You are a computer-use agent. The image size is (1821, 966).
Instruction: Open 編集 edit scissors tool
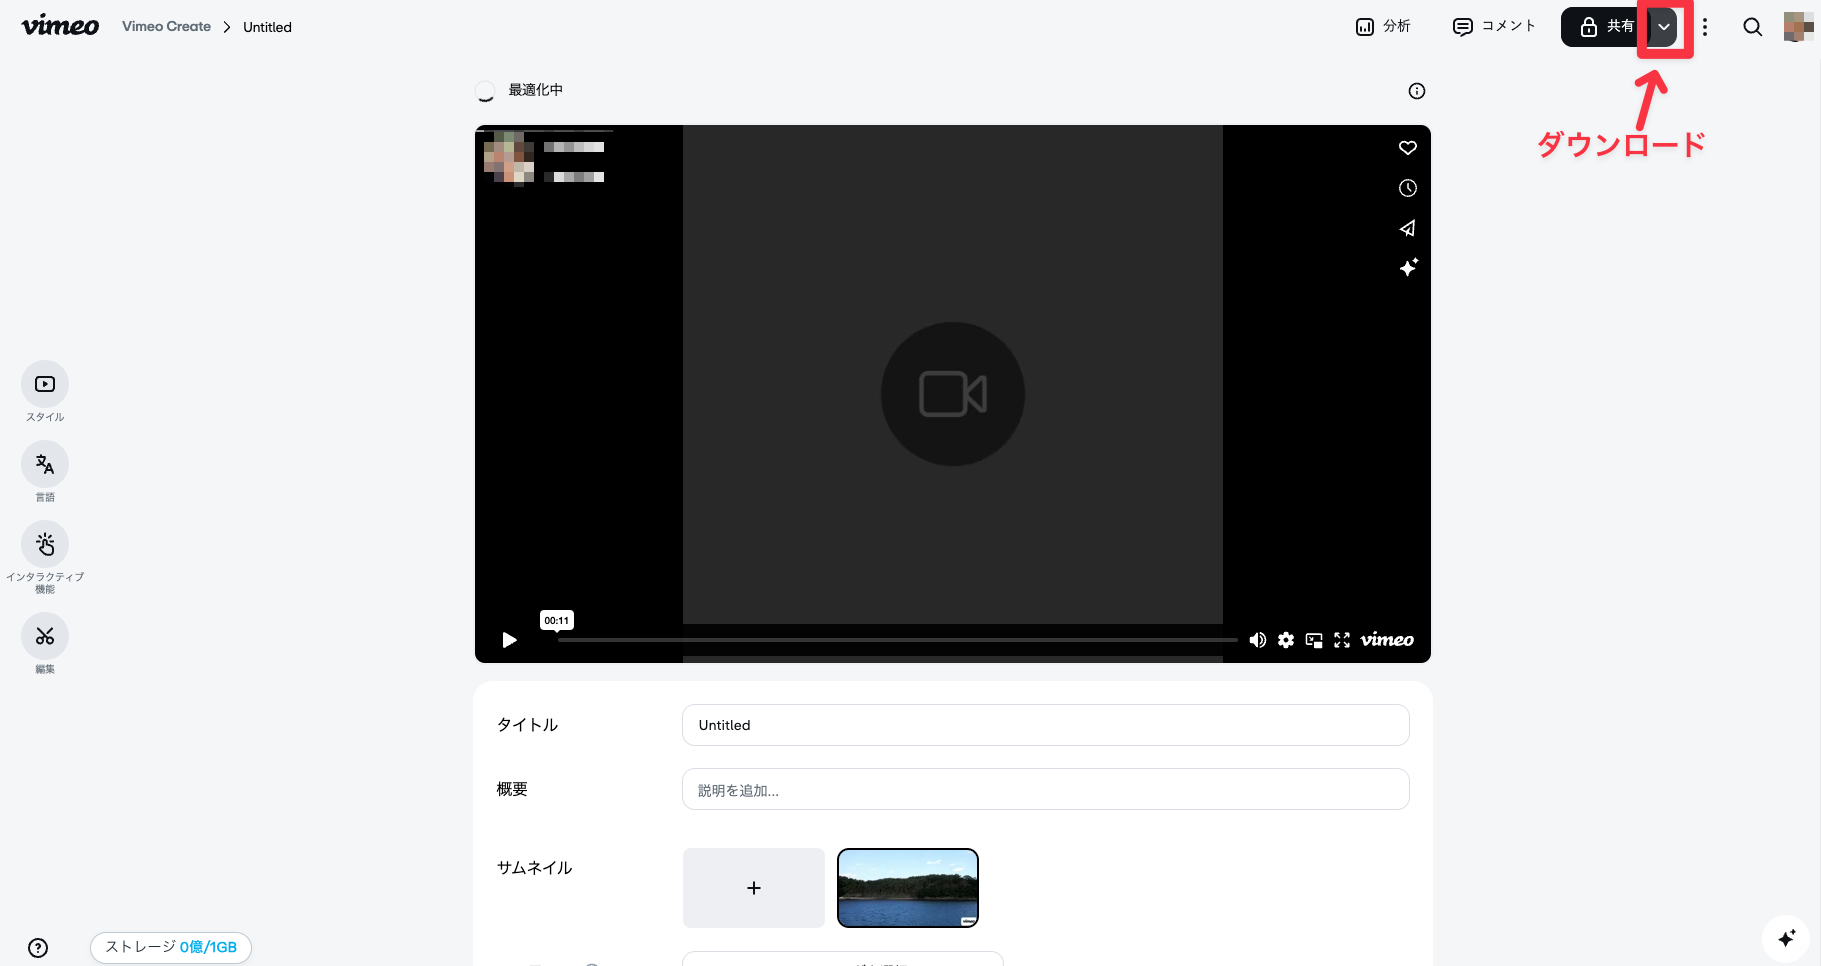coord(45,636)
